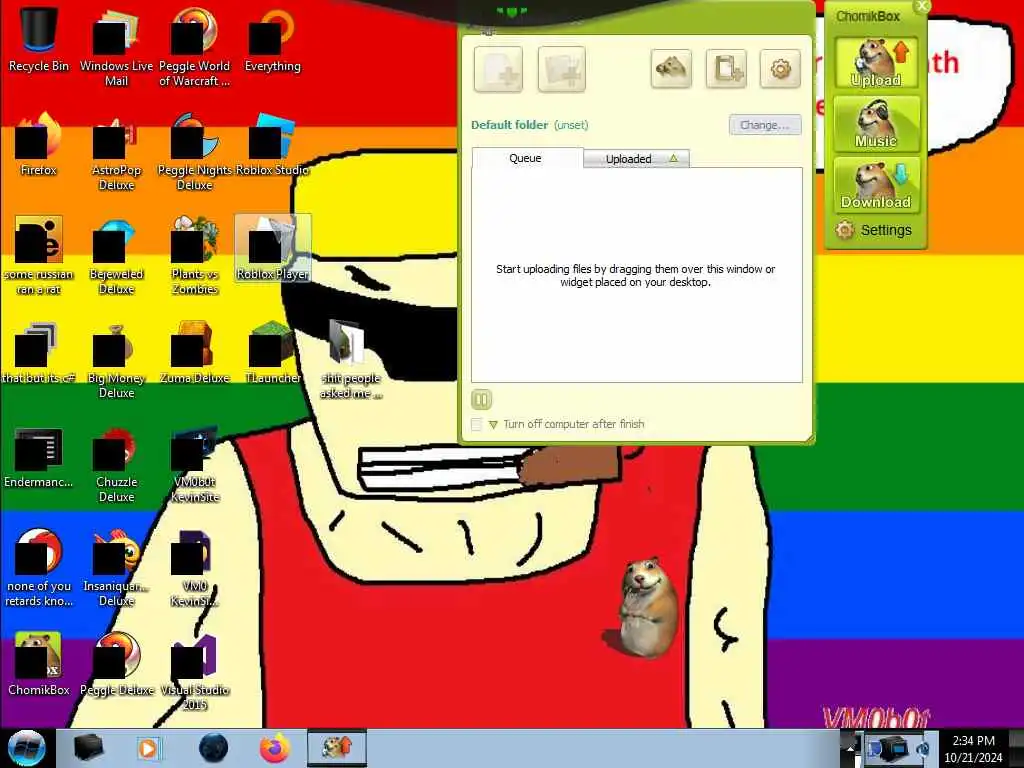The height and width of the screenshot is (768, 1024).
Task: Open the black box taskbar icon
Action: 88,748
